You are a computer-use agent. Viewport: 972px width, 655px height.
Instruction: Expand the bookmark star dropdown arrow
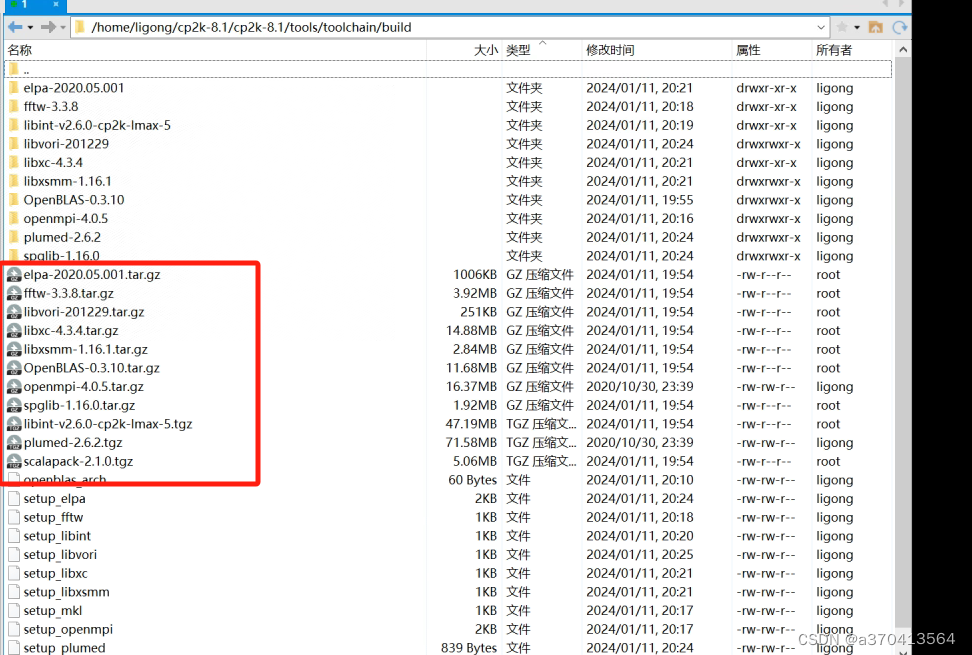tap(857, 28)
